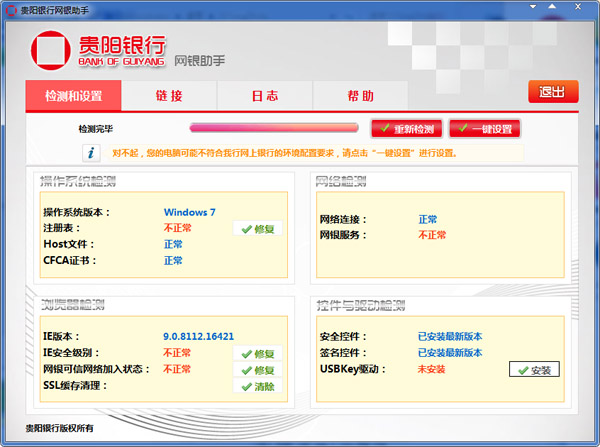The width and height of the screenshot is (600, 447).
Task: Click the Host文件 status '正常'
Action: tap(173, 244)
